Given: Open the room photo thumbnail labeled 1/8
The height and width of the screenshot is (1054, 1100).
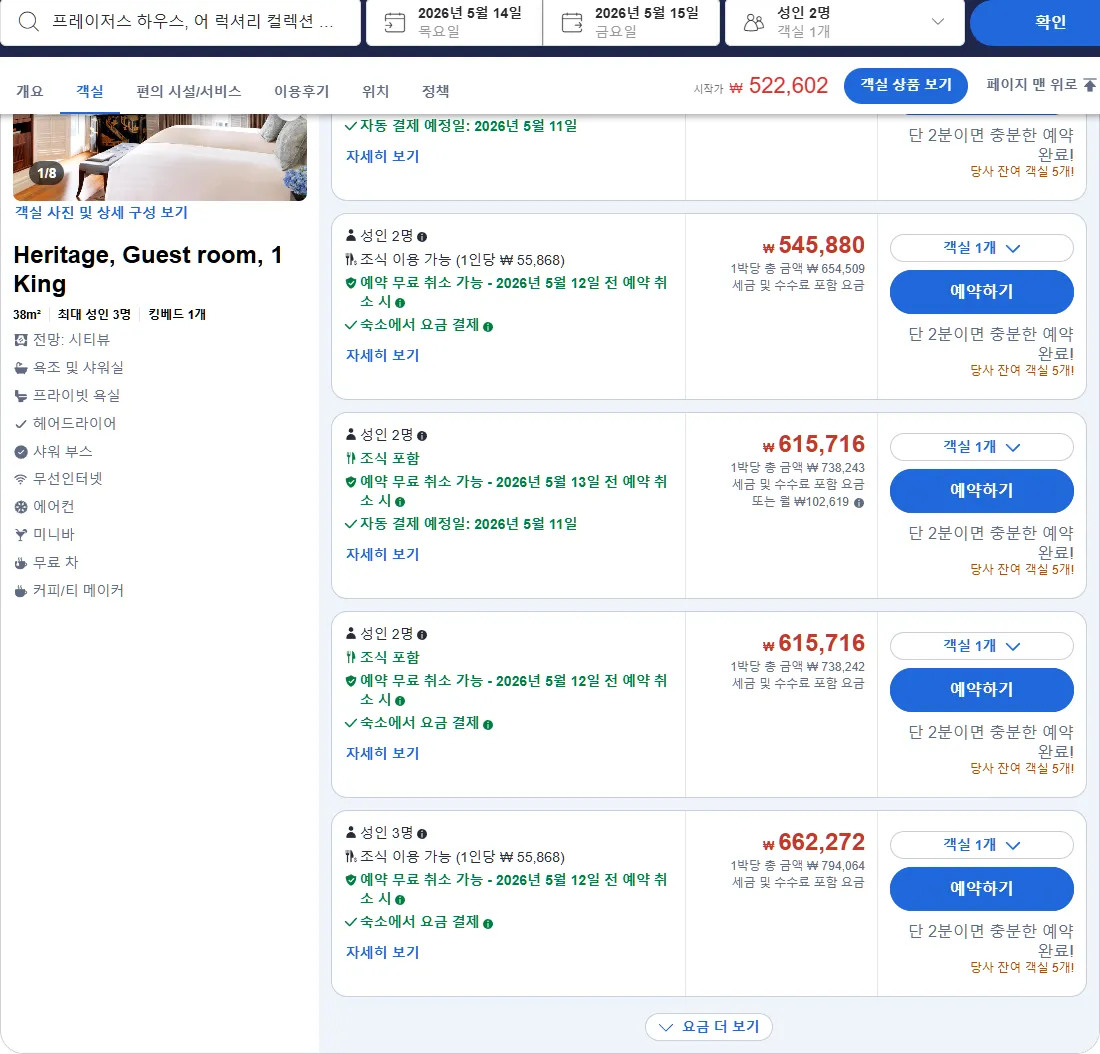Looking at the screenshot, I should [160, 157].
